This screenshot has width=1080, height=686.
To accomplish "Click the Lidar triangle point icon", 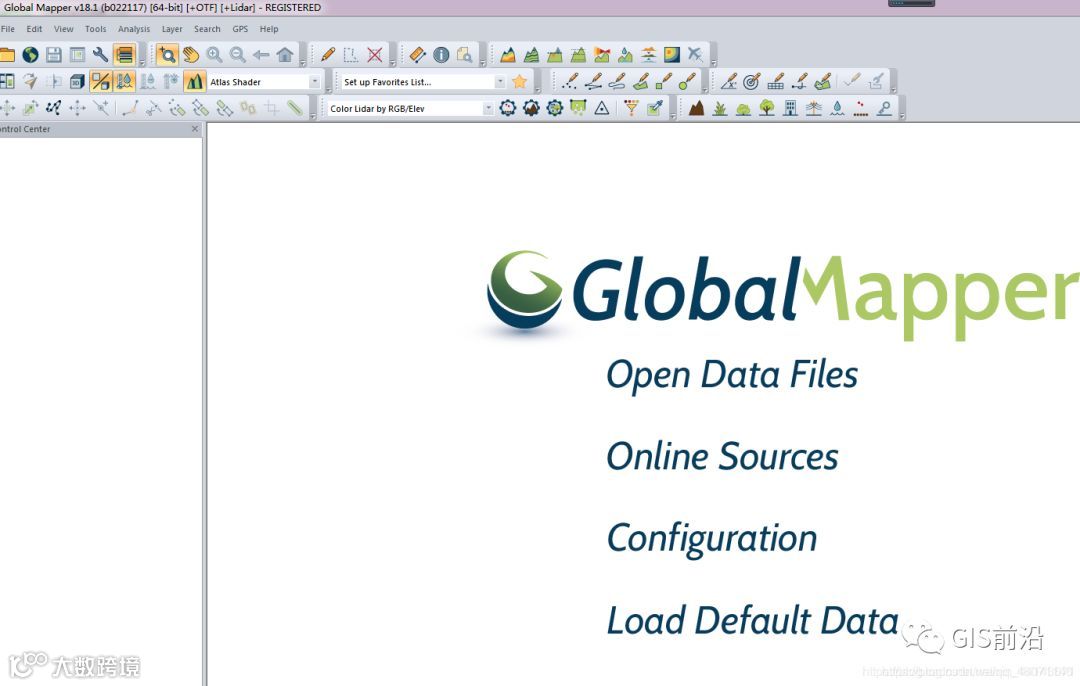I will (x=602, y=108).
